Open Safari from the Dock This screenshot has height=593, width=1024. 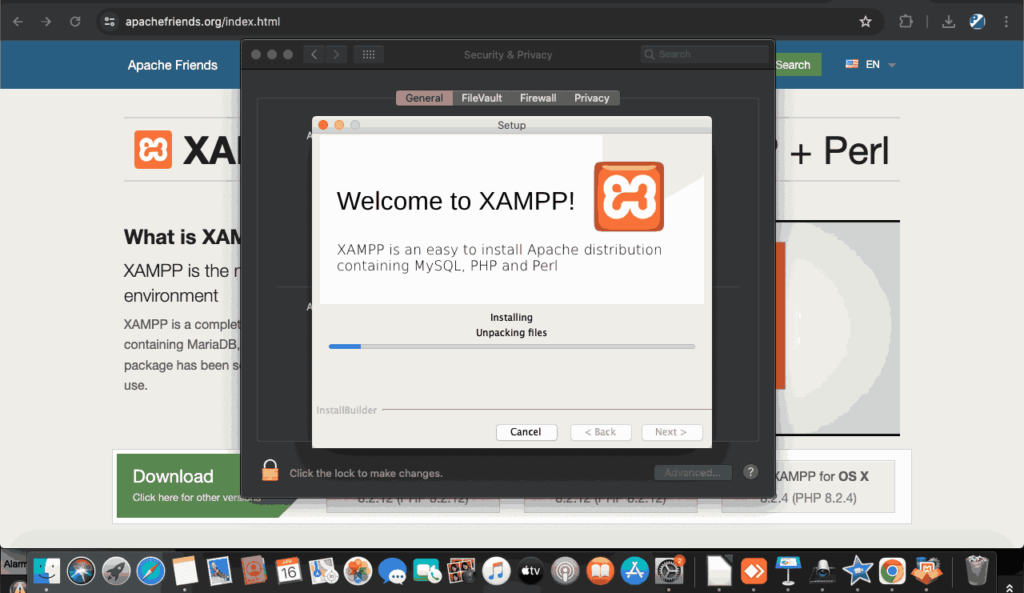pos(150,571)
